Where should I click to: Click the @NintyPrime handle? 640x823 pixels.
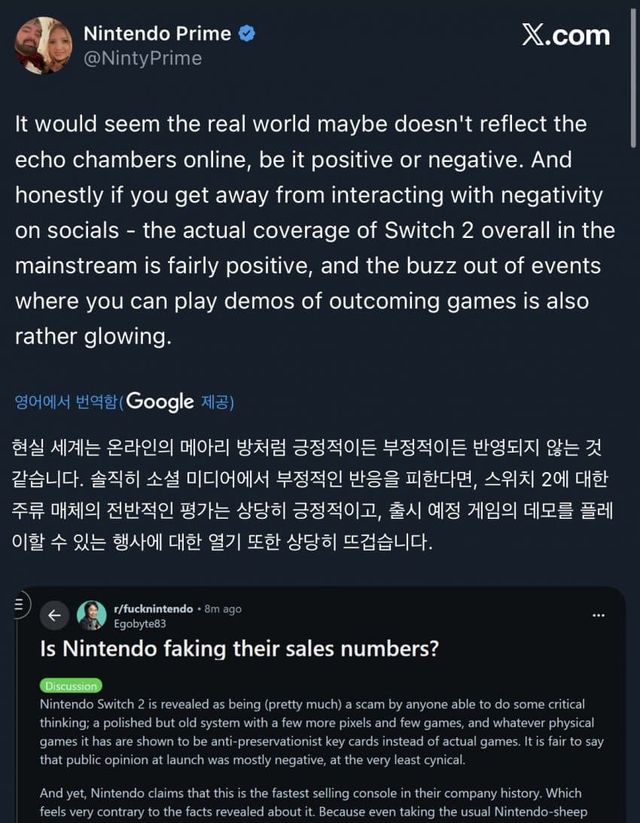click(142, 58)
